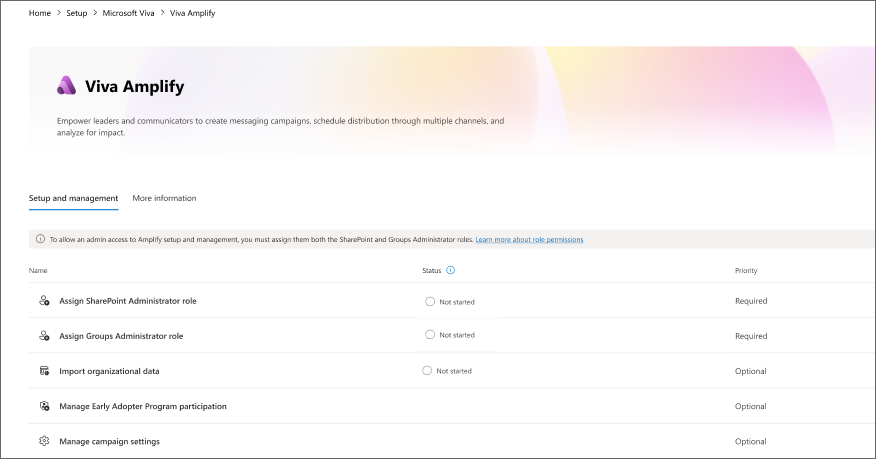Click 'Not started' text in SharePoint Administrator row
This screenshot has width=876, height=459.
point(456,302)
